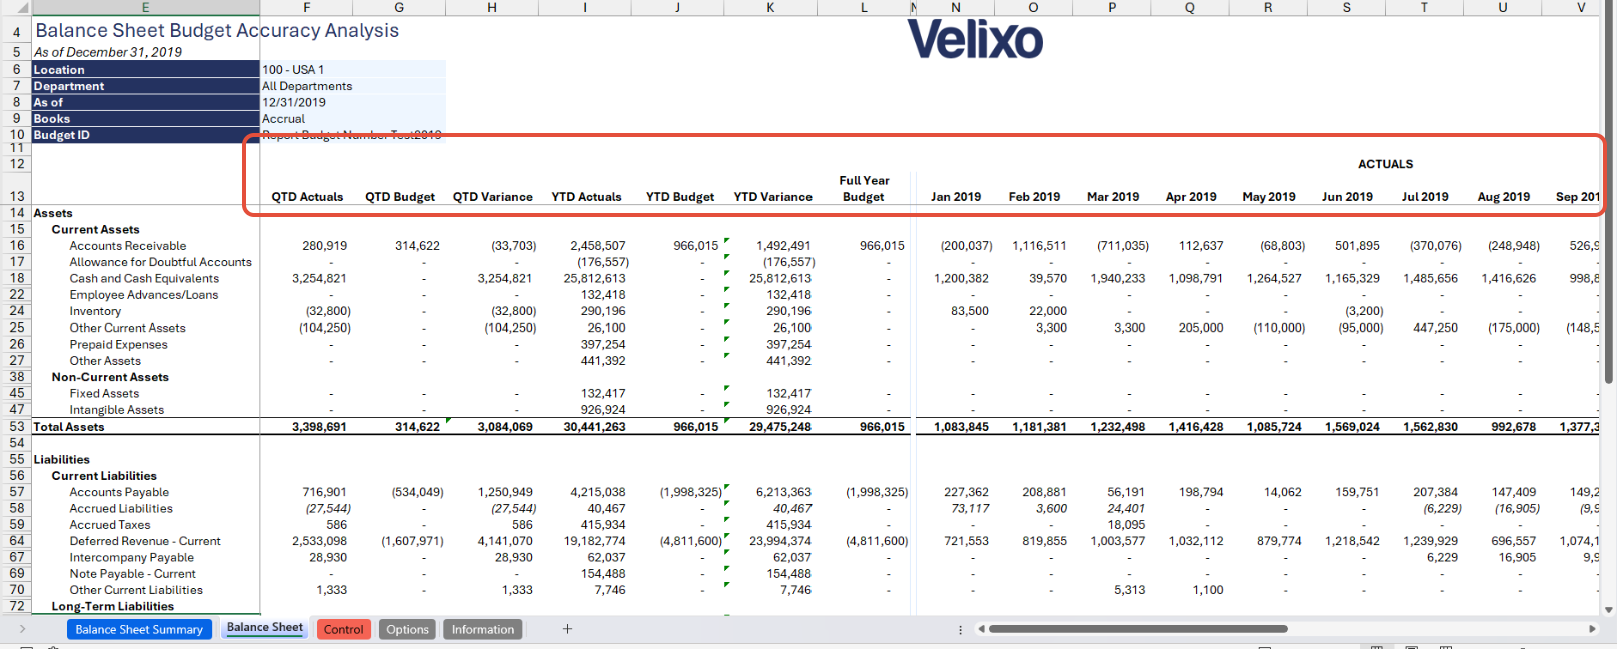
Task: Click the 'YTD Budget' column heading
Action: coord(680,197)
